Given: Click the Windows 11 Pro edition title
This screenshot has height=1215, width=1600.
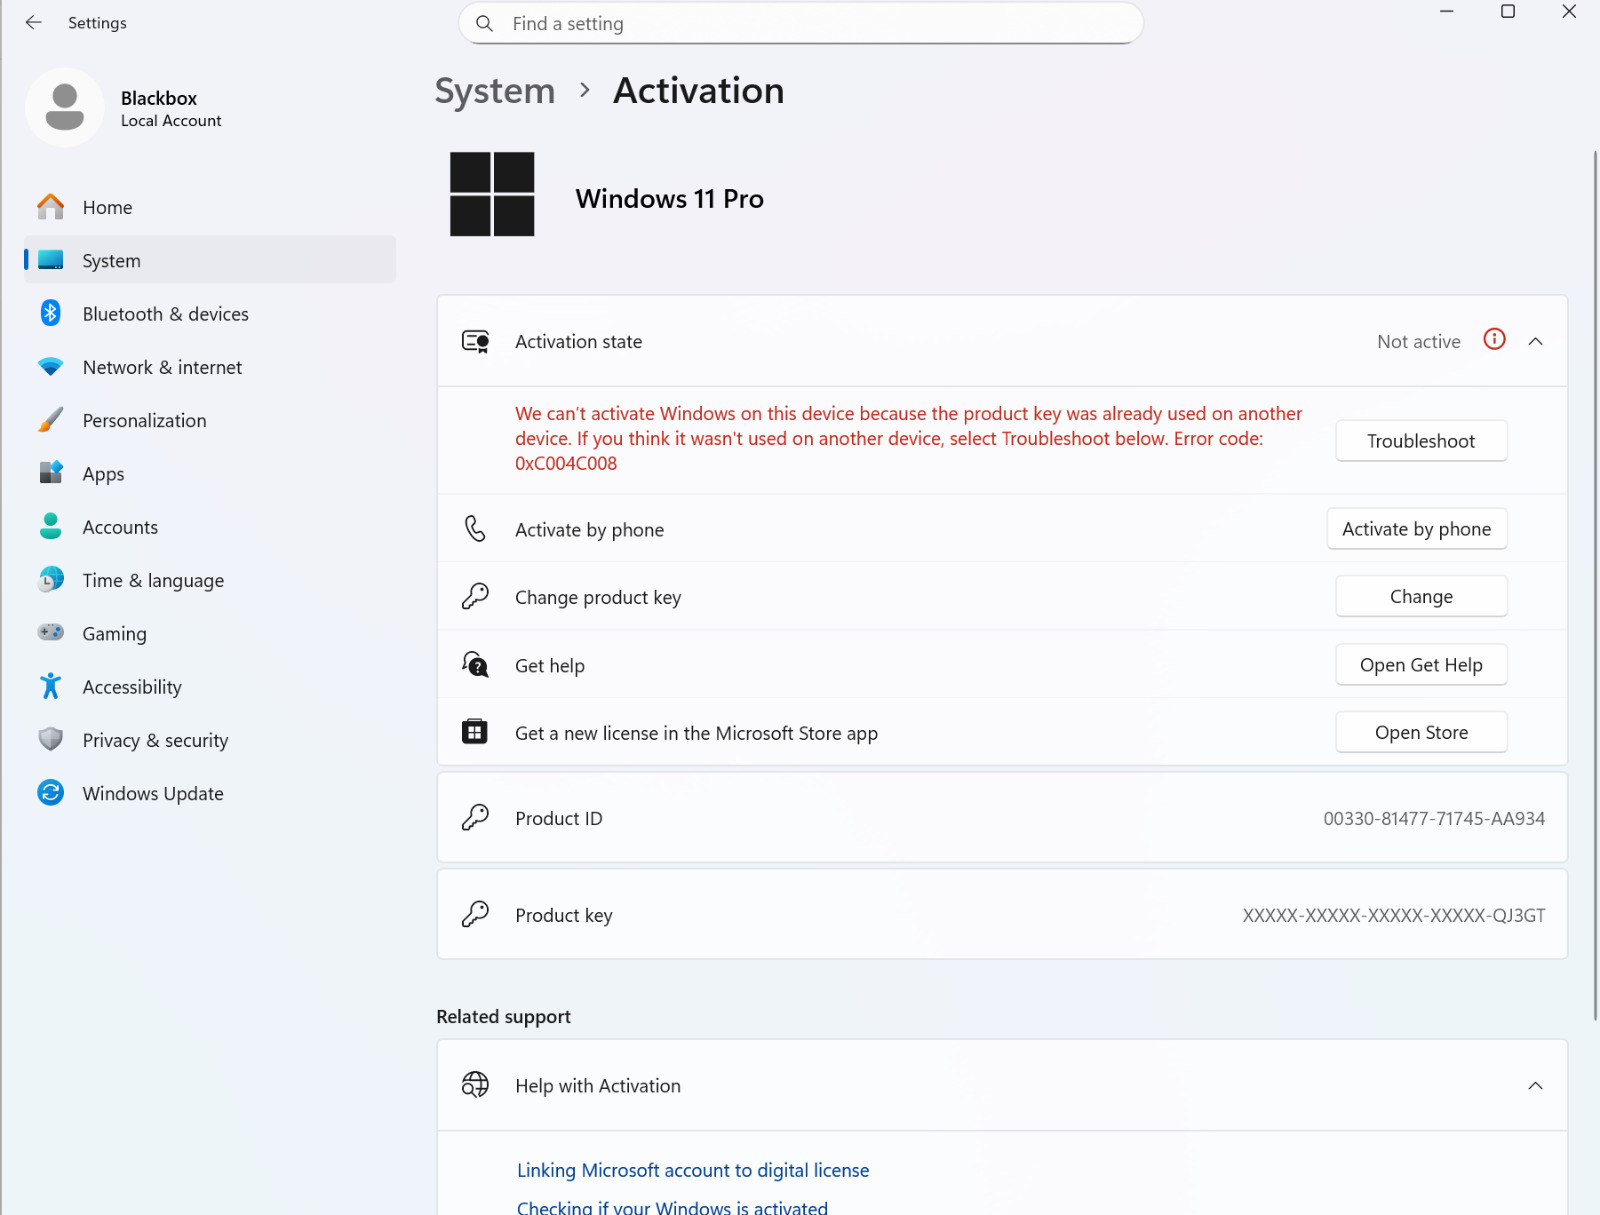Looking at the screenshot, I should [669, 198].
